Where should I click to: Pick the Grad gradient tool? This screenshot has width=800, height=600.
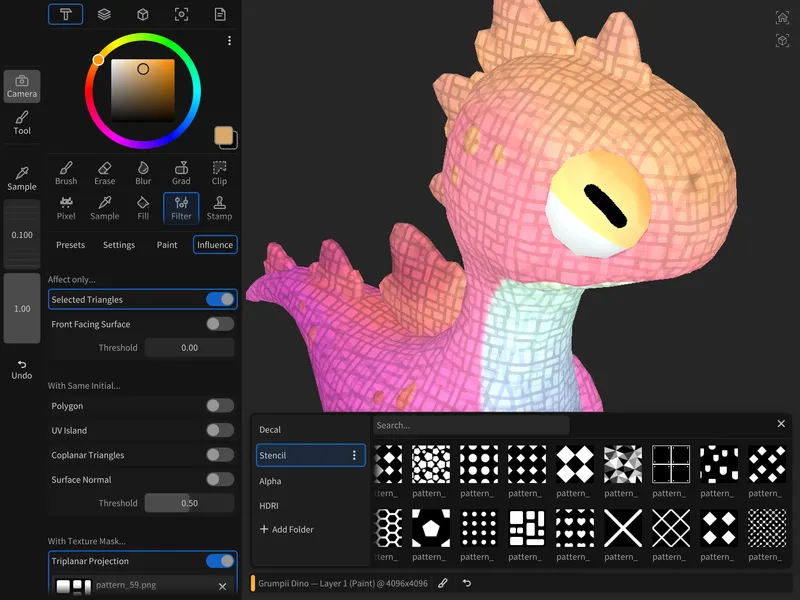point(181,173)
